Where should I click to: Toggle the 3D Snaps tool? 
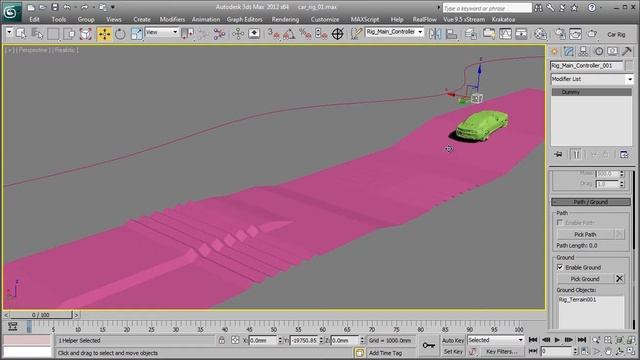click(x=273, y=34)
